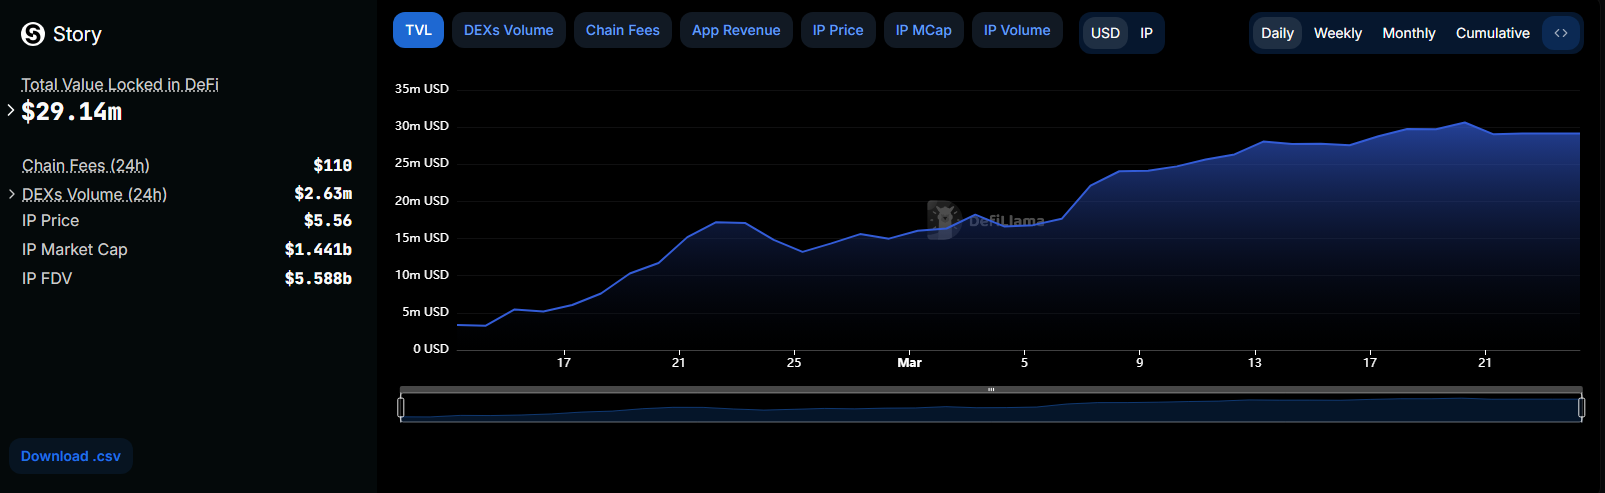Screen dimensions: 1605x493
Task: Click the left handle of range slider
Action: pyautogui.click(x=401, y=407)
